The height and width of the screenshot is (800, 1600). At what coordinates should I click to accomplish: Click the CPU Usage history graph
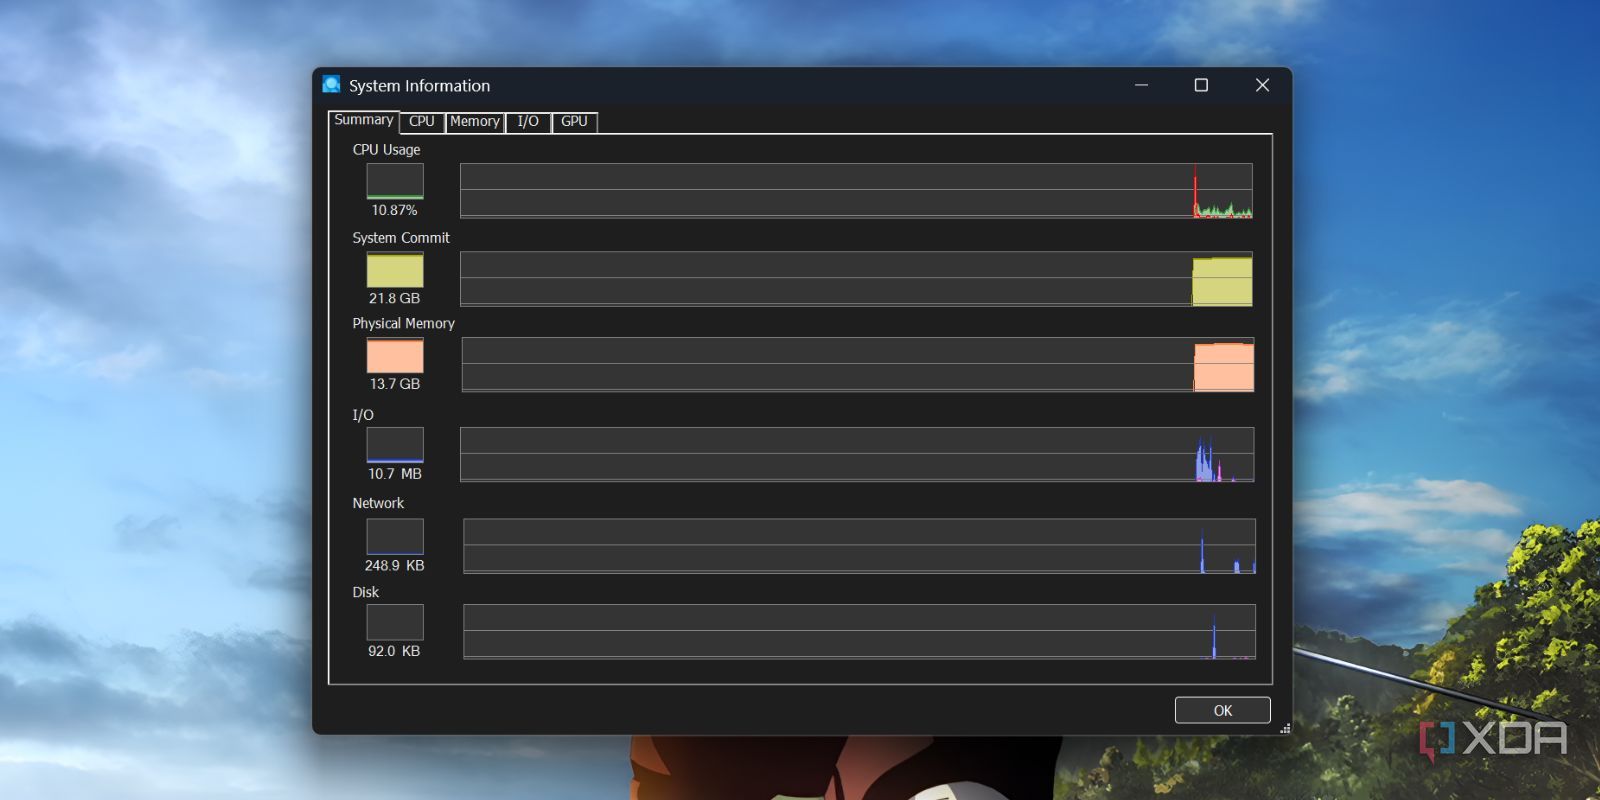point(856,190)
